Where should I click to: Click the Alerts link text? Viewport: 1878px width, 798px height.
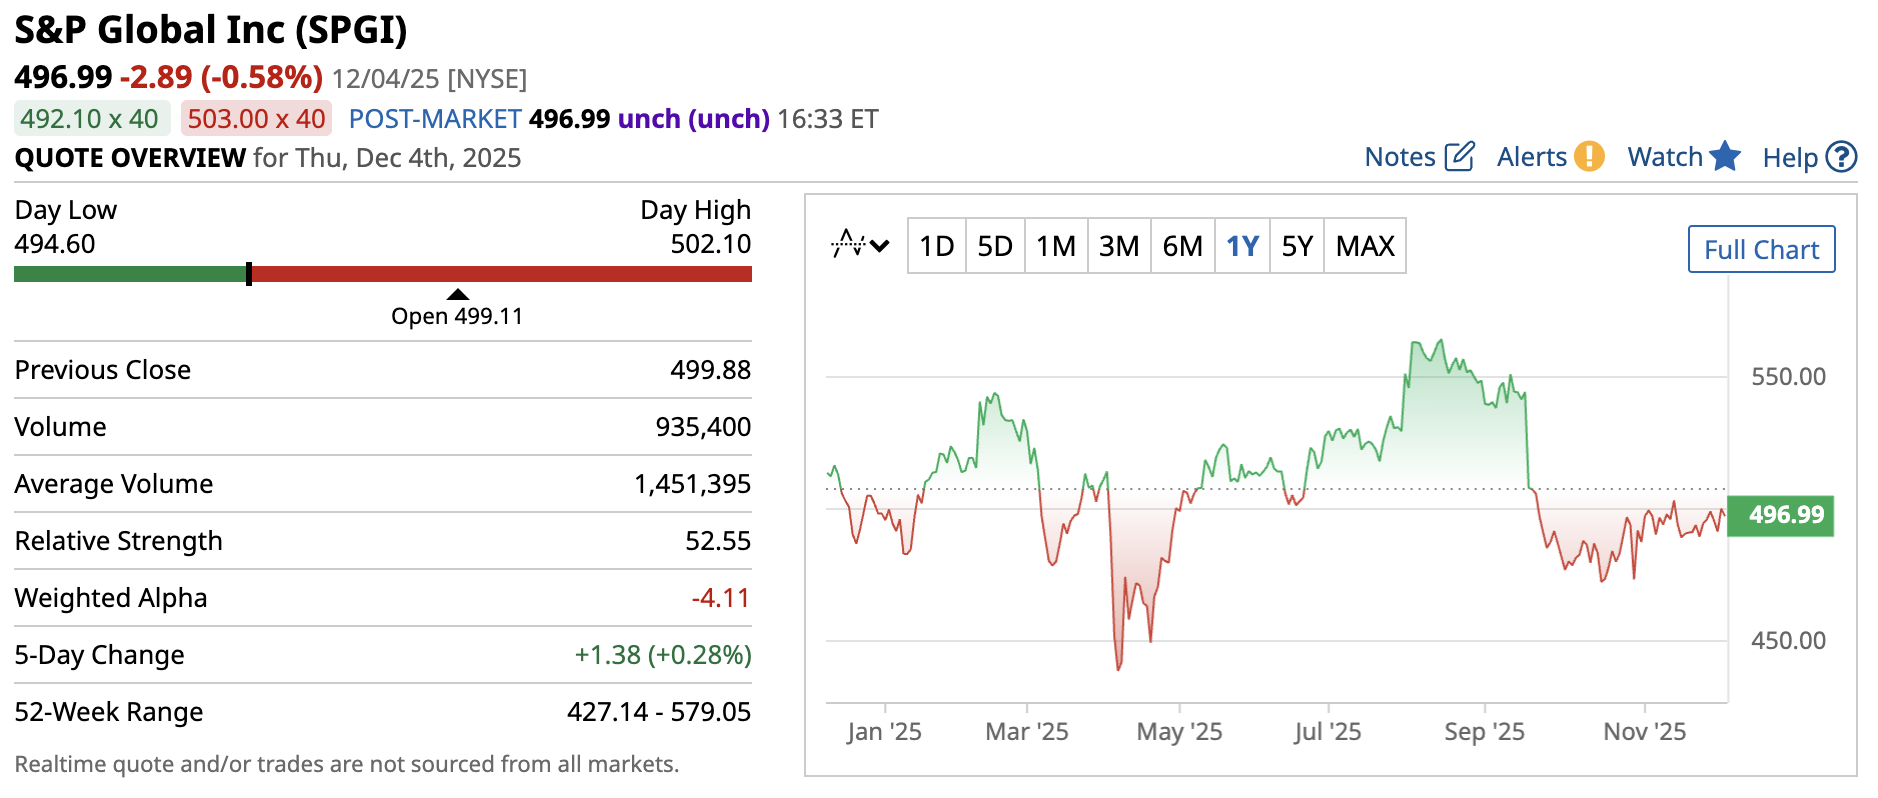pos(1531,157)
